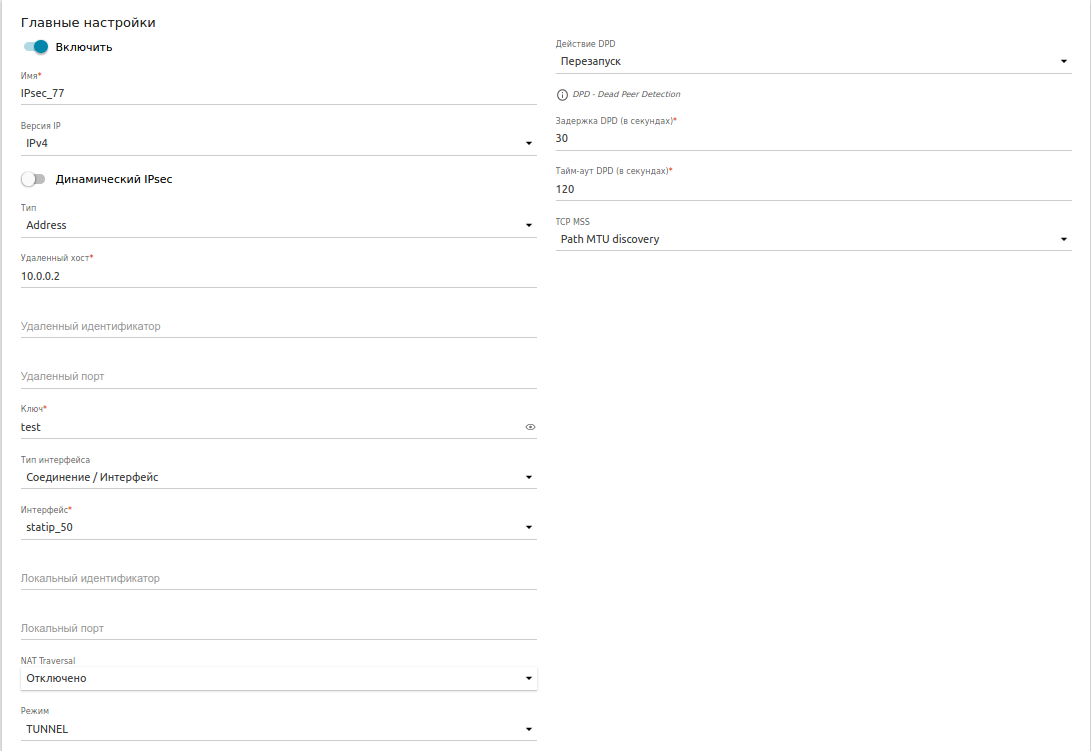Image resolution: width=1091 pixels, height=751 pixels.
Task: Focus the Удаленный идентификатор field
Action: click(278, 326)
